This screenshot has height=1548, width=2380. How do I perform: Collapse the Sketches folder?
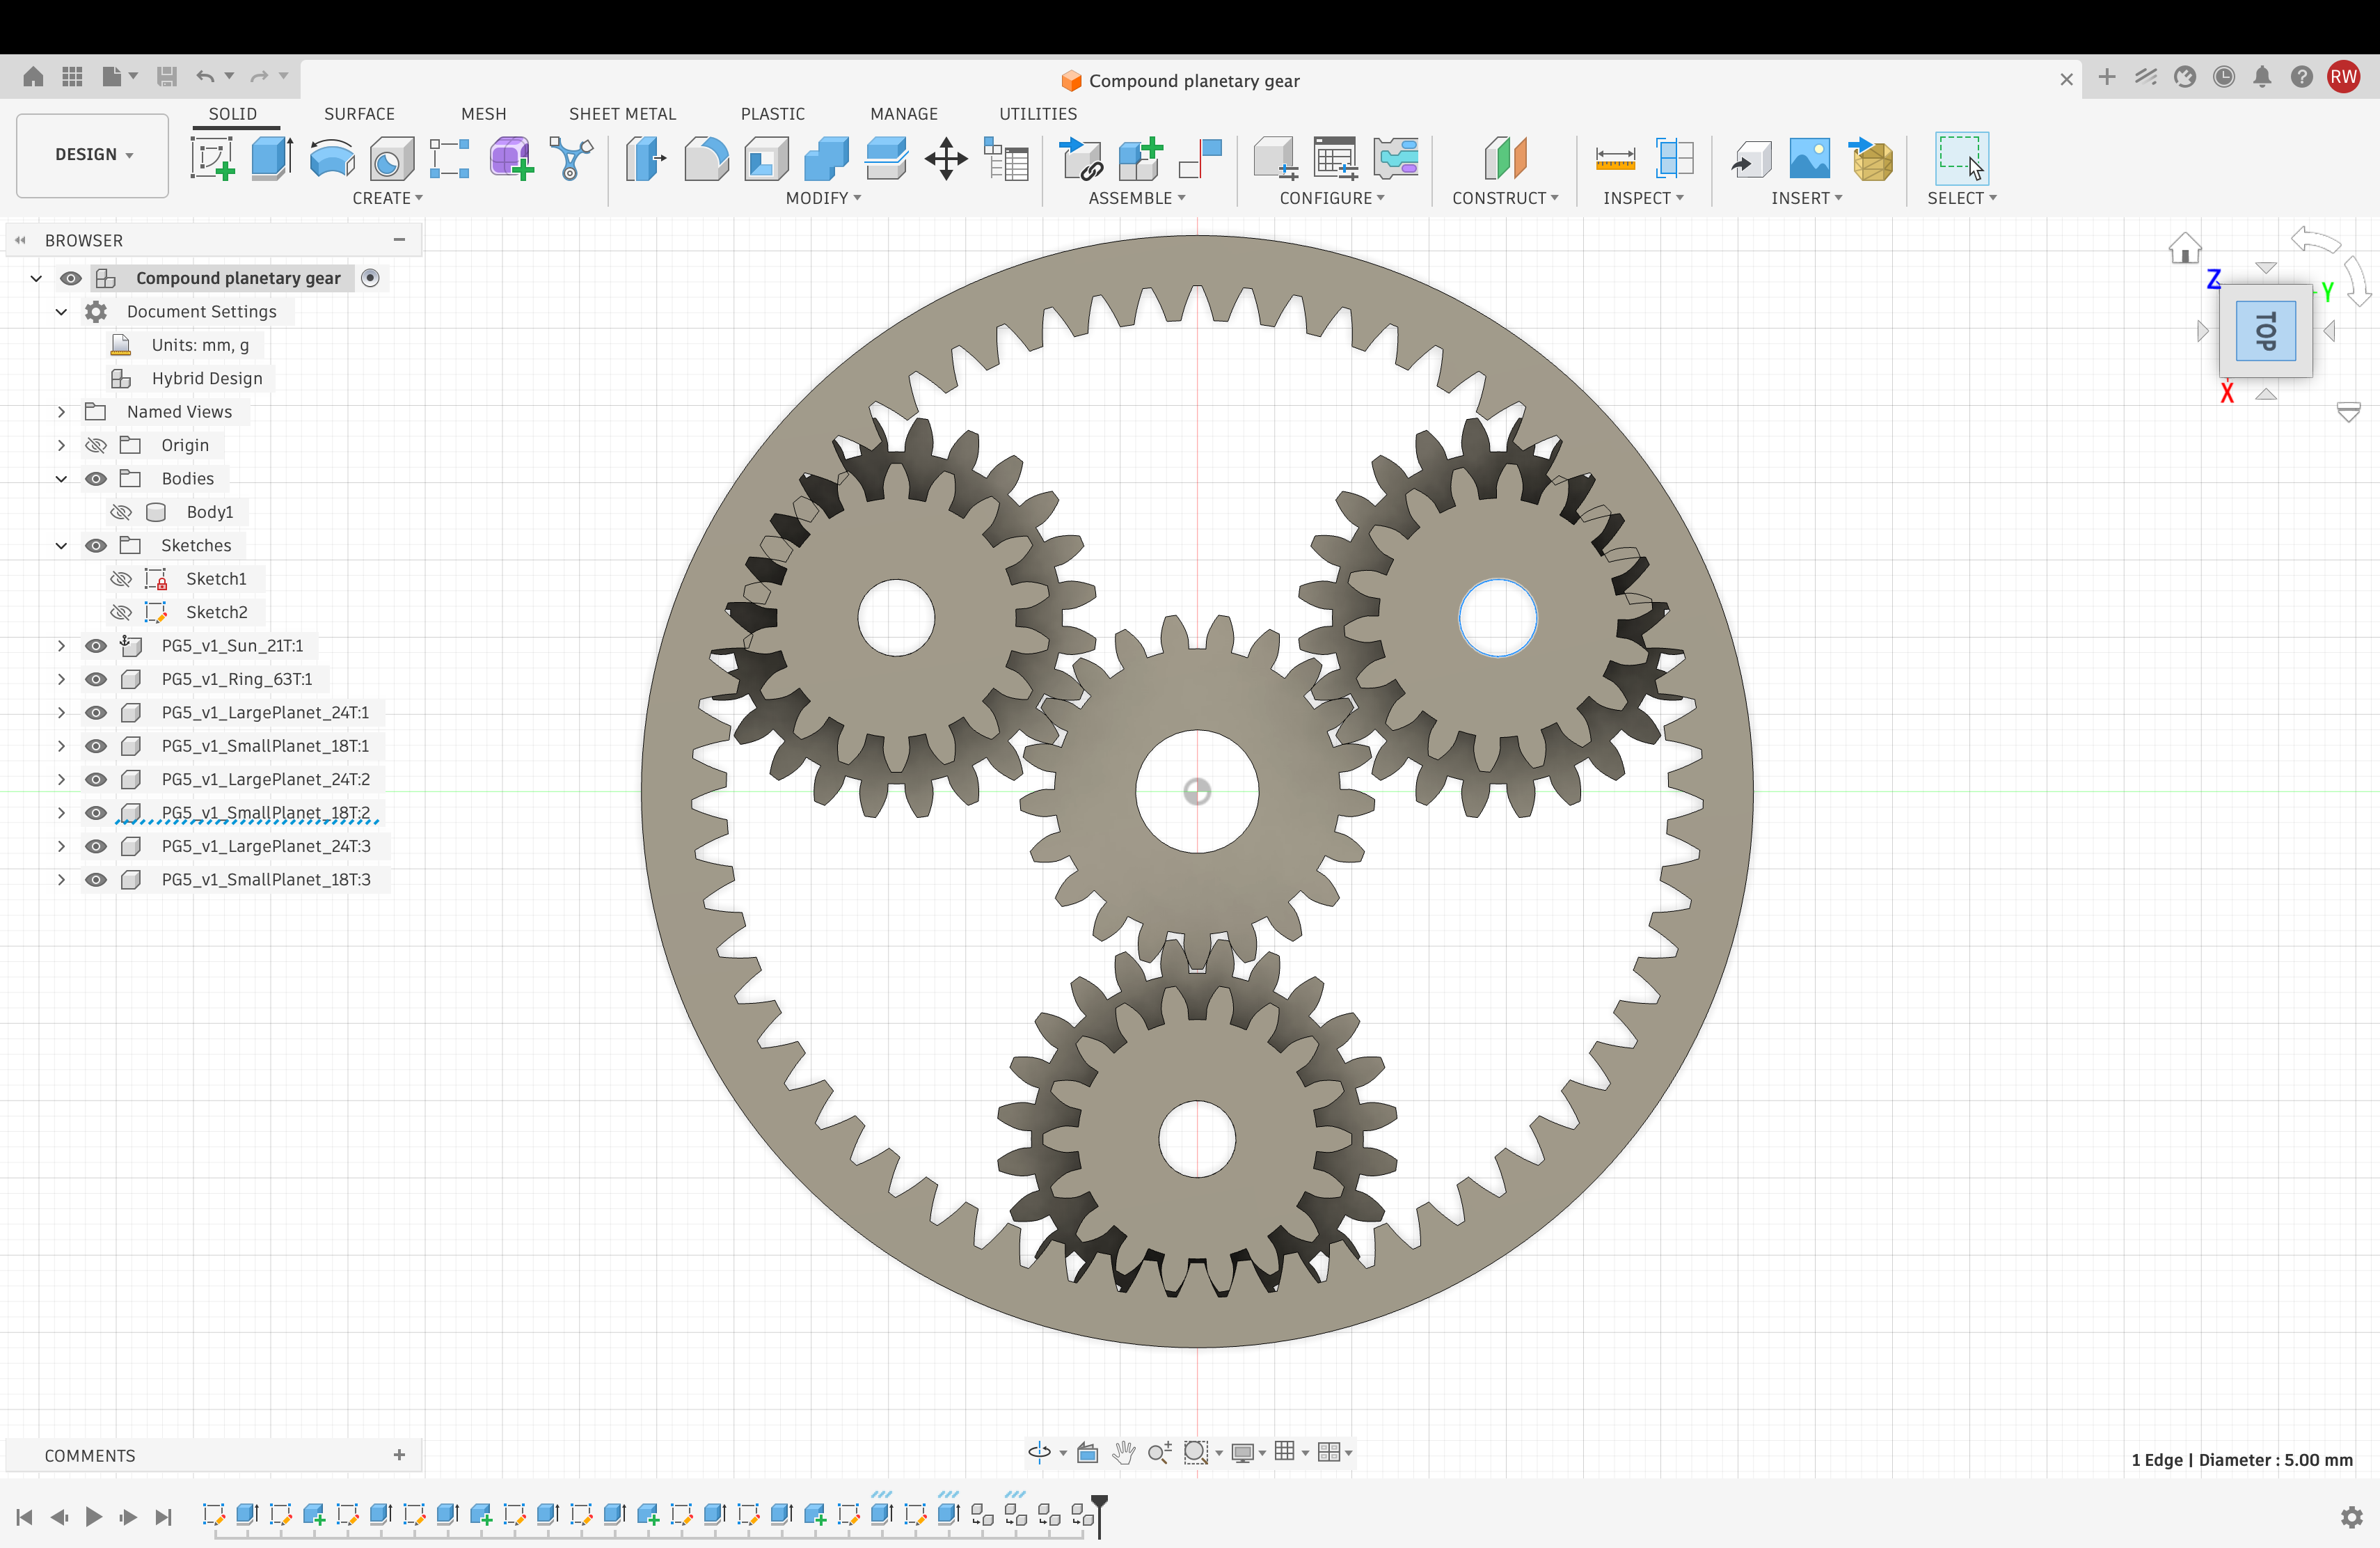coord(61,545)
